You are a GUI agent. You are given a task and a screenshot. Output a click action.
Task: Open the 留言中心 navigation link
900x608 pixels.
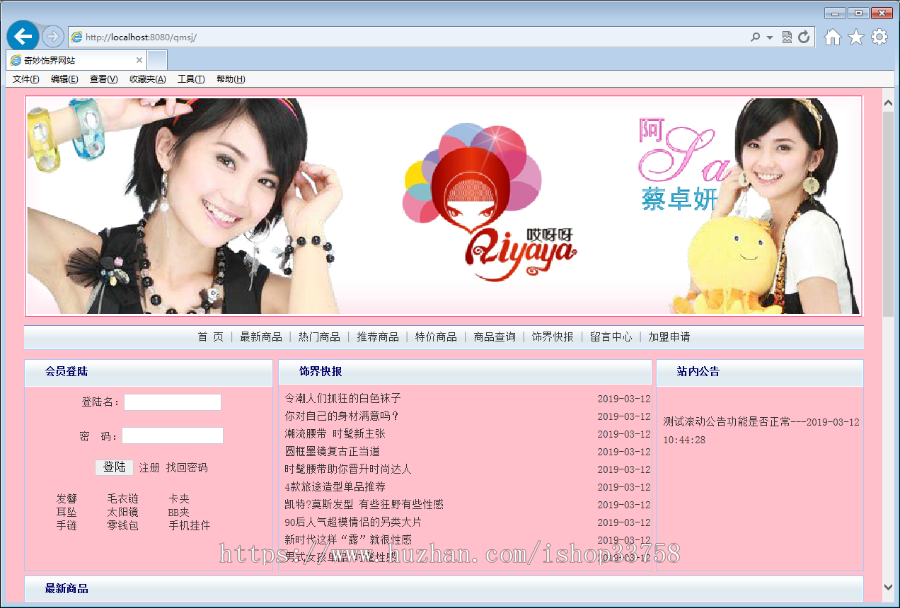coord(611,336)
